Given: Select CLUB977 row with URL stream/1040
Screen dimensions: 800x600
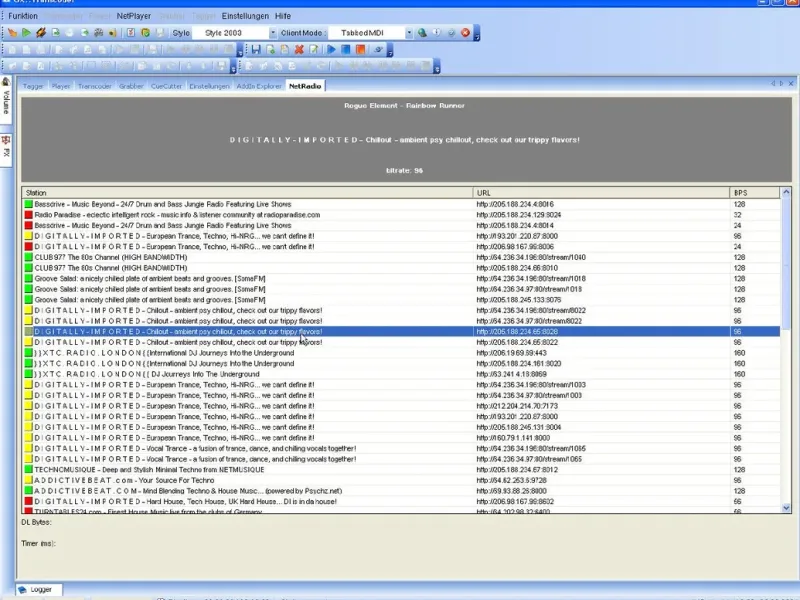Looking at the screenshot, I should pos(402,257).
